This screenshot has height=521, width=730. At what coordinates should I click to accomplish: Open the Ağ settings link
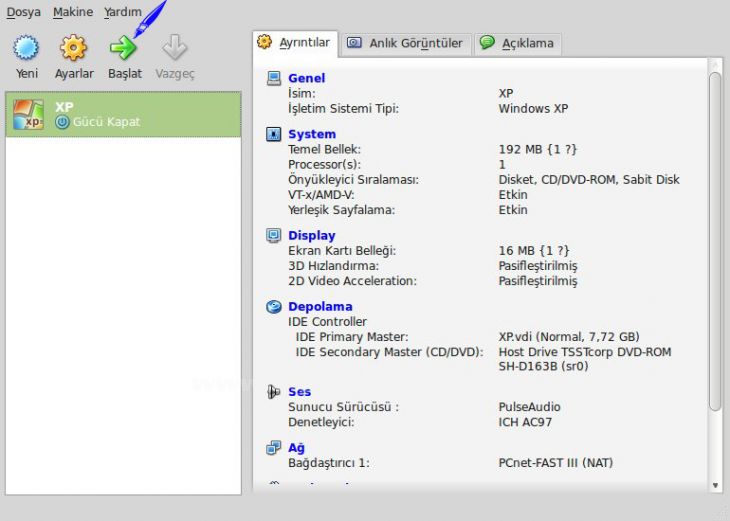(x=296, y=448)
